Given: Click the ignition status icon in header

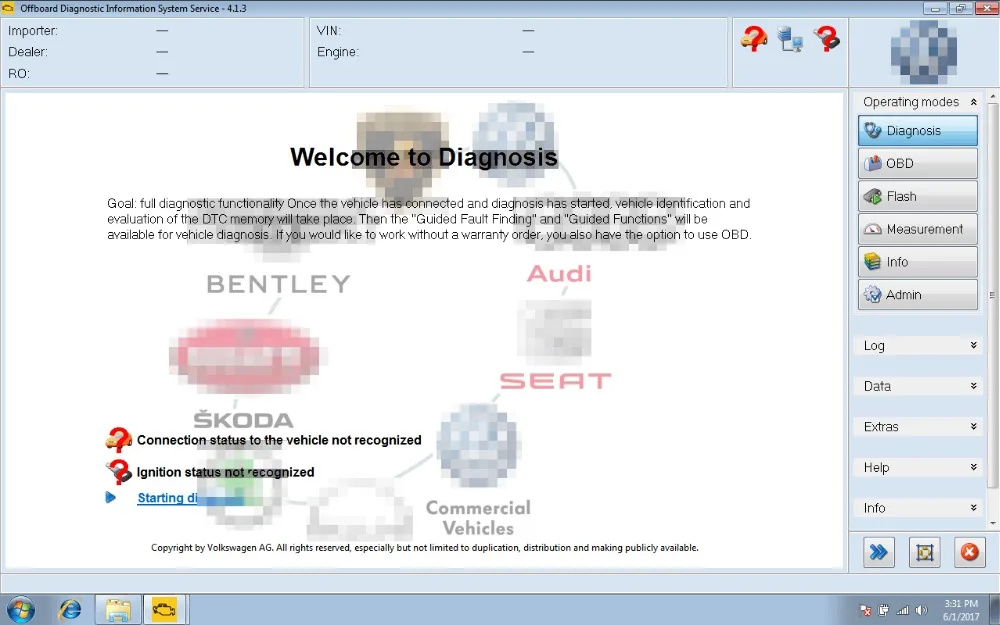Looking at the screenshot, I should tap(827, 39).
